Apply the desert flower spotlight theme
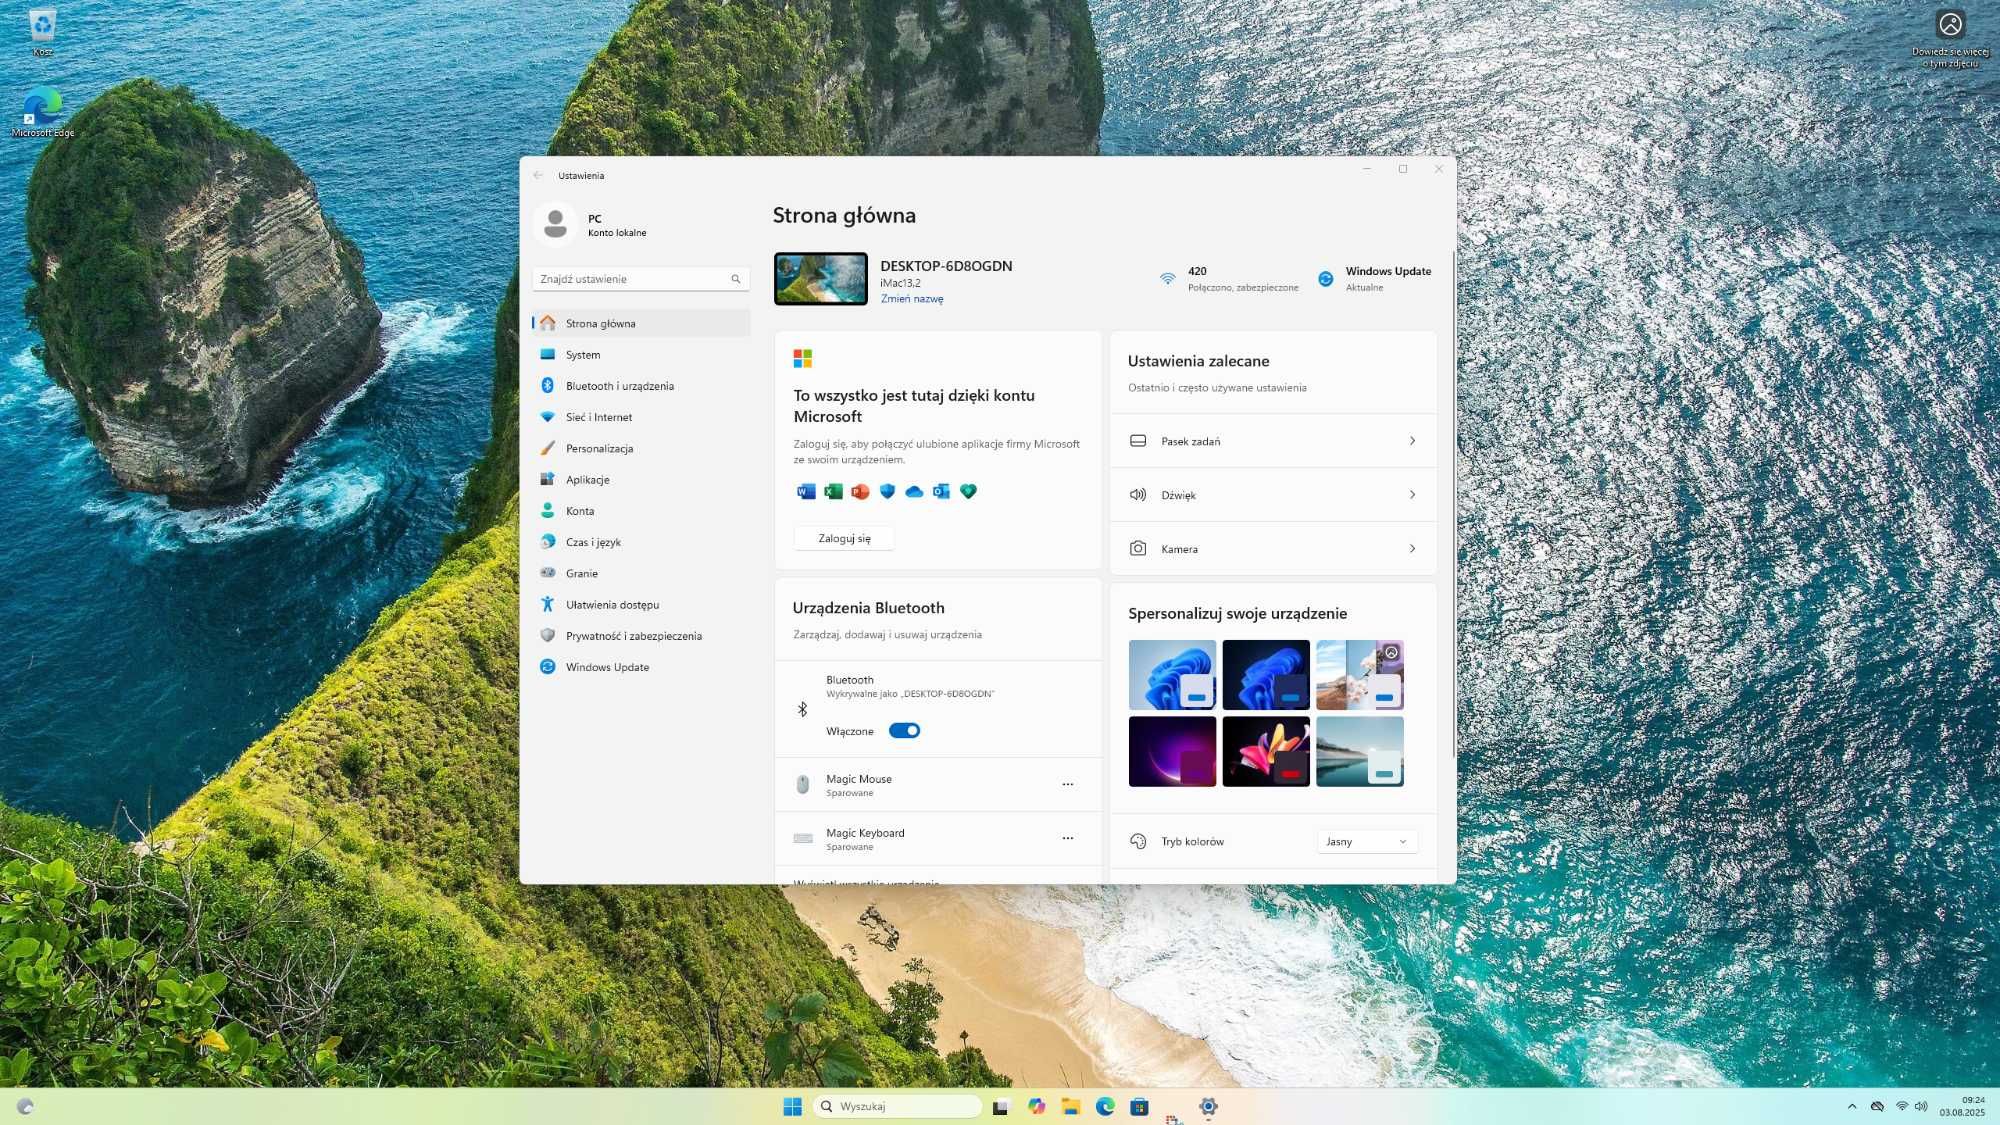 pyautogui.click(x=1360, y=675)
